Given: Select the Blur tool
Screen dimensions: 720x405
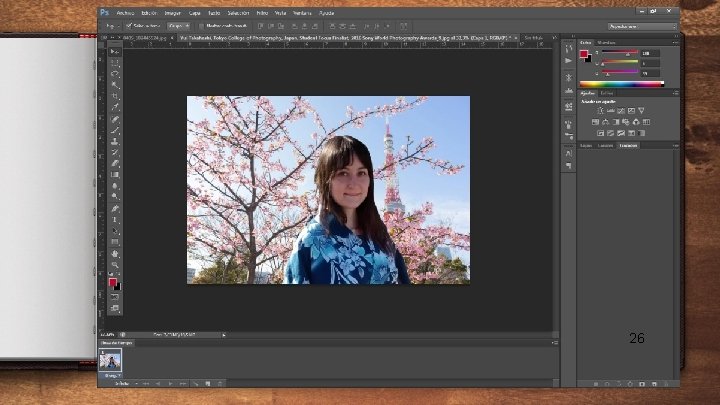Looking at the screenshot, I should [114, 186].
